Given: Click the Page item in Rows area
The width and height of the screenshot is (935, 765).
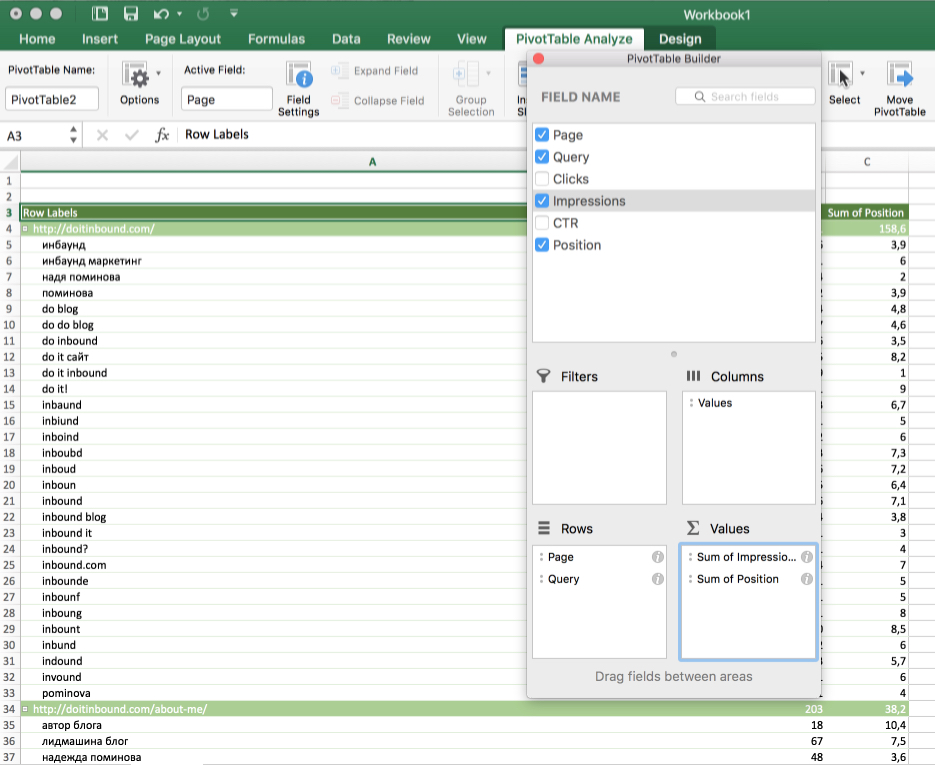Looking at the screenshot, I should [x=561, y=557].
